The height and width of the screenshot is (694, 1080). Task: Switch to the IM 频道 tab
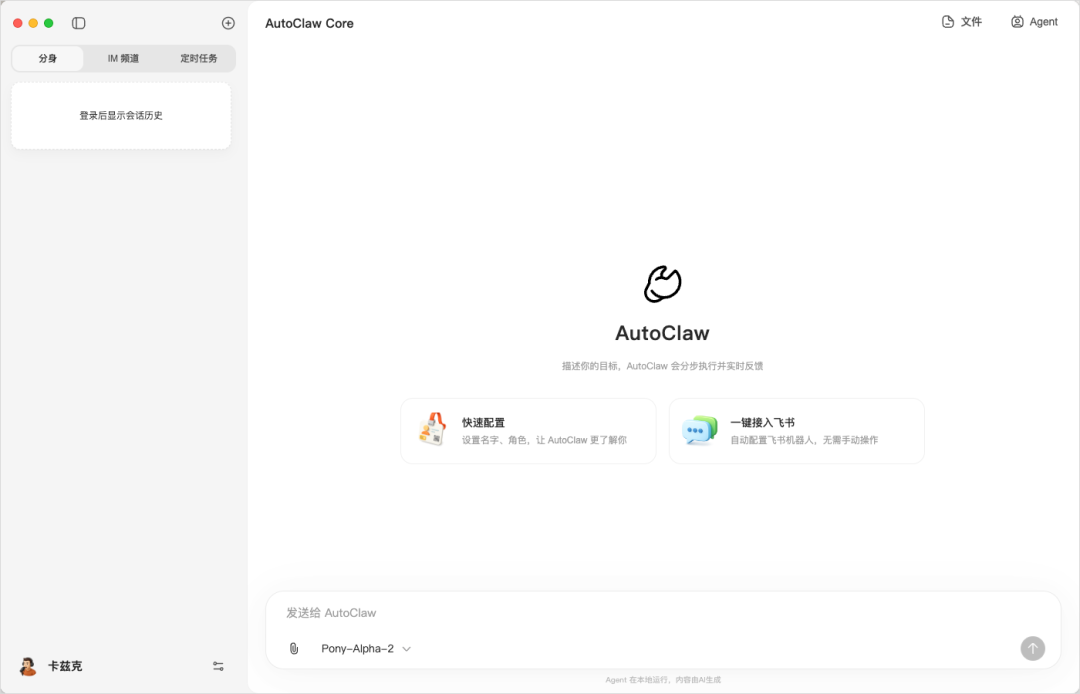[123, 59]
